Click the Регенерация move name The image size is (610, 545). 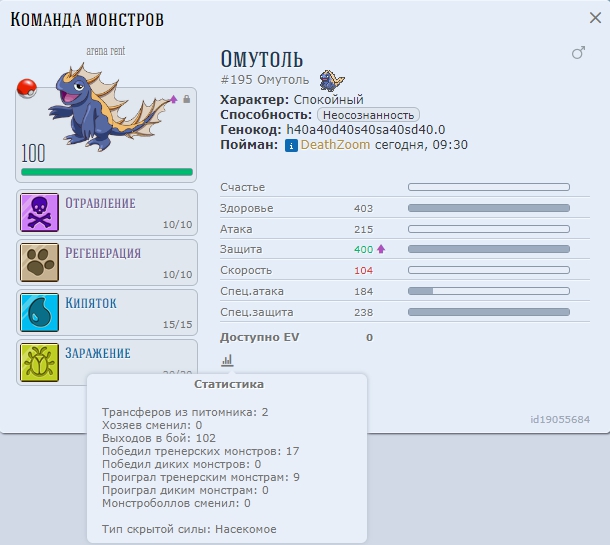tap(103, 253)
